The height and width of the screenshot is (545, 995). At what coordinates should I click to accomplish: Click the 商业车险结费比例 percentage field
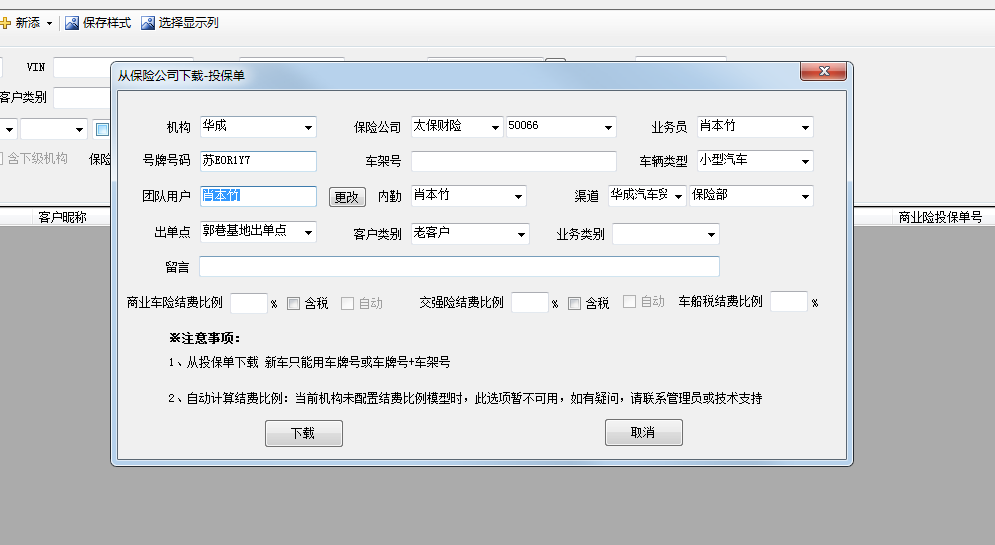[249, 303]
